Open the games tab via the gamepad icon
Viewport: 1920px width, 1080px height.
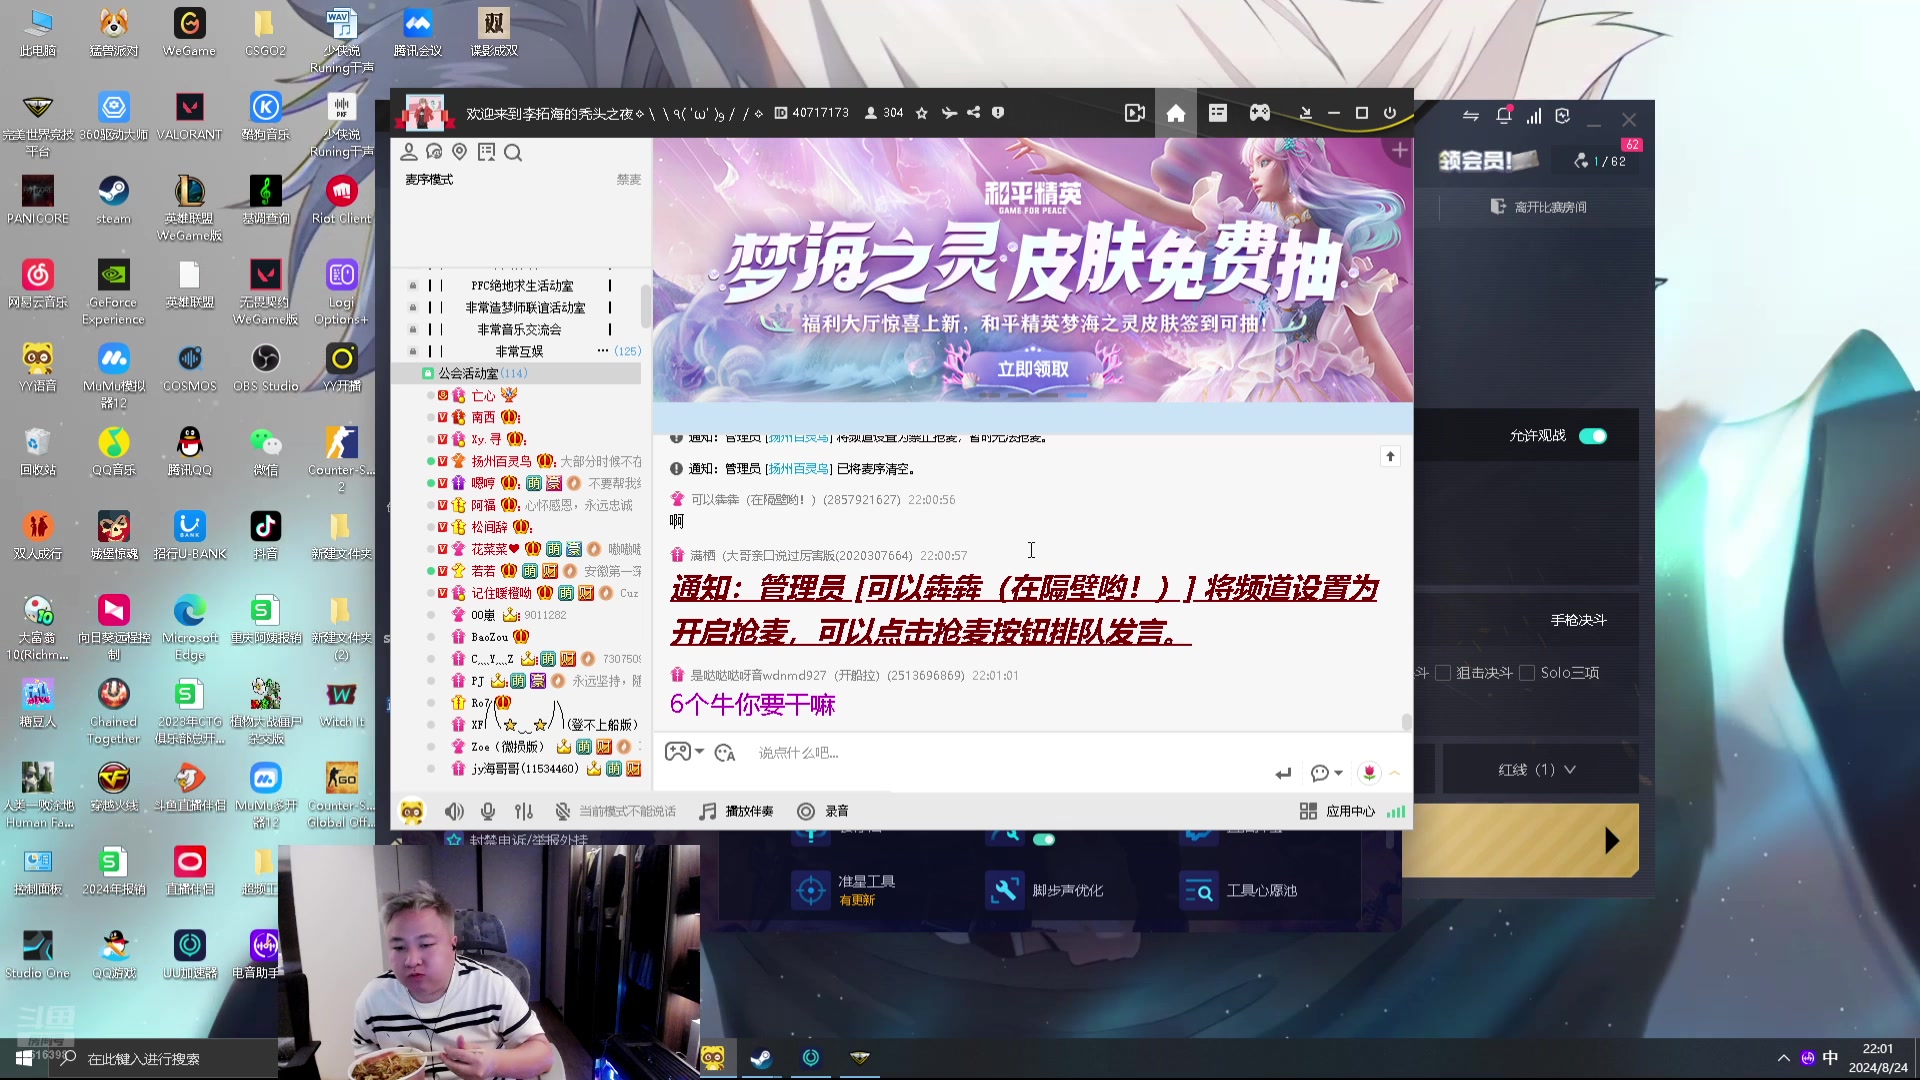coord(1259,113)
